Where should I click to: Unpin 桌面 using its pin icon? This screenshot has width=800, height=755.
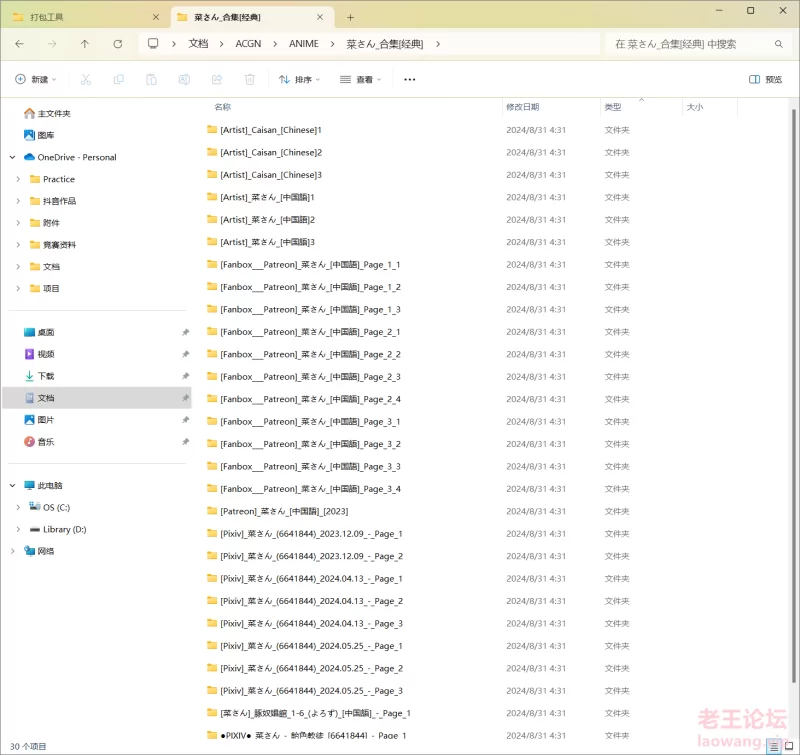(185, 332)
